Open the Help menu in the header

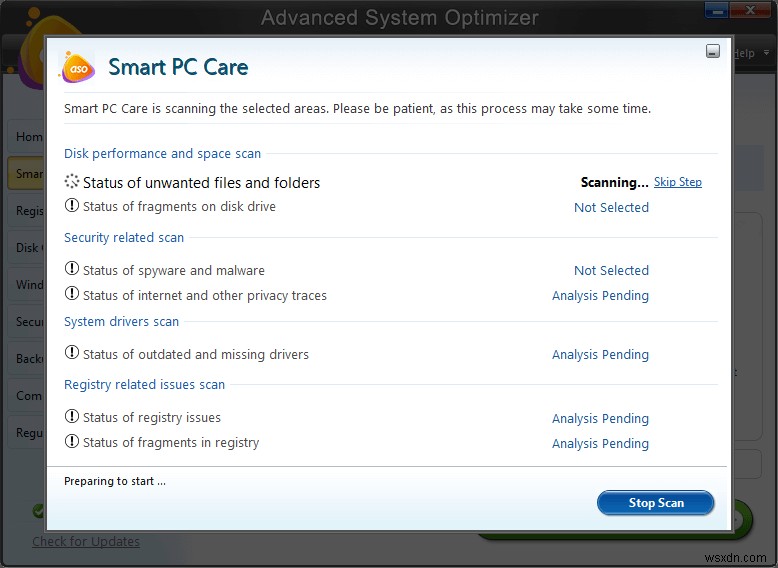[x=745, y=53]
